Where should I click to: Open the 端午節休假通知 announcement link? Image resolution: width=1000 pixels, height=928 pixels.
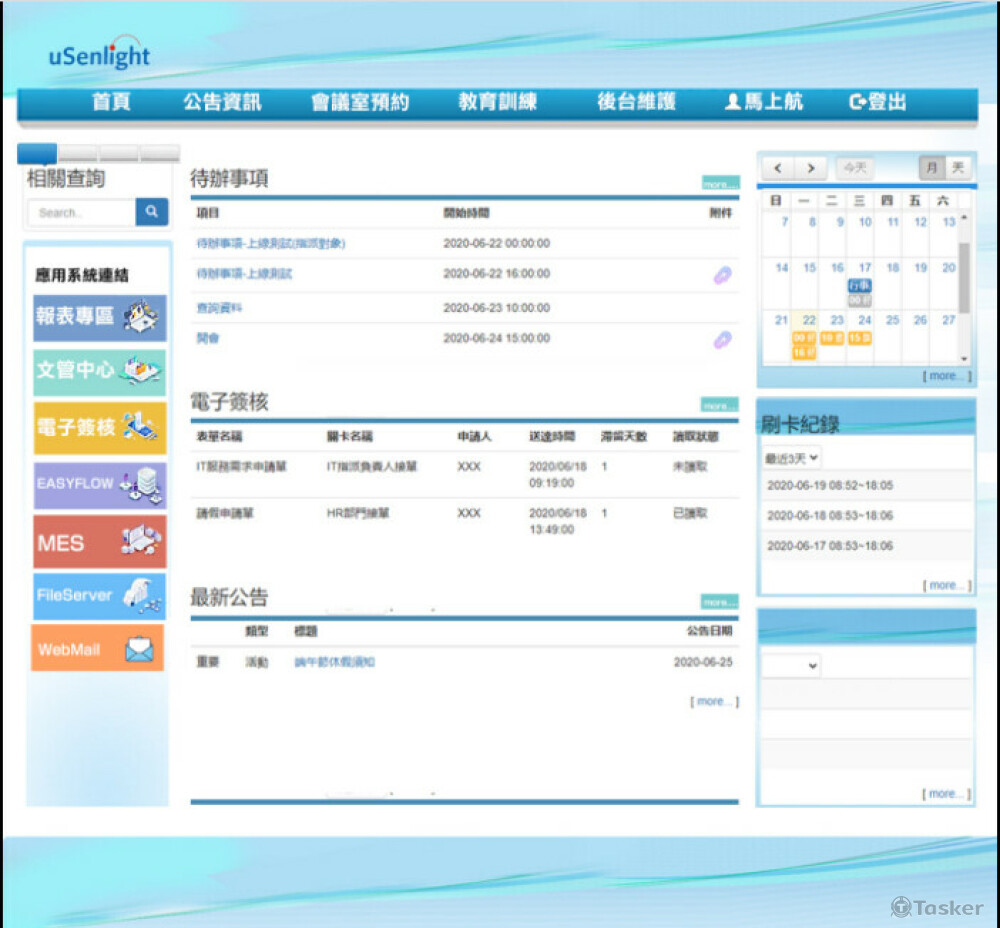pos(334,662)
